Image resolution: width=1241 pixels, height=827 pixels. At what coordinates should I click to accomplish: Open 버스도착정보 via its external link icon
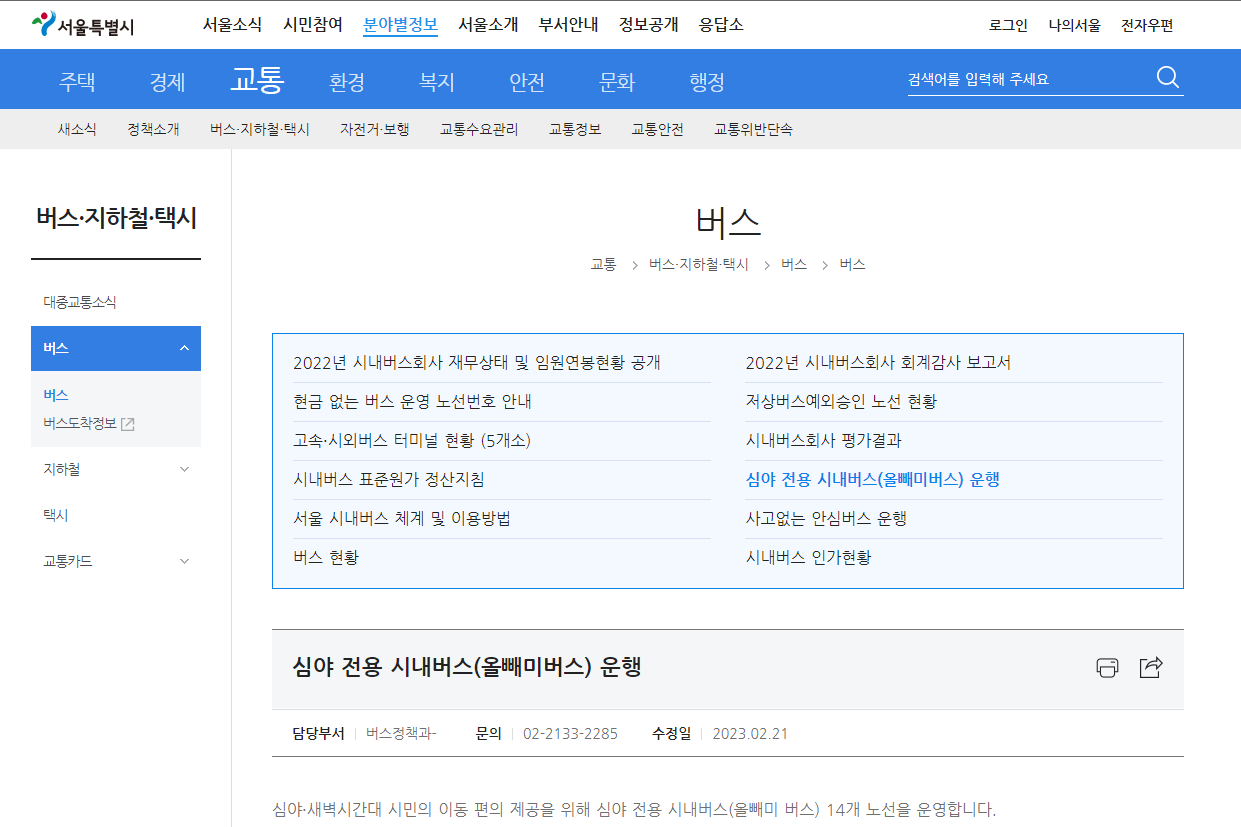[128, 421]
